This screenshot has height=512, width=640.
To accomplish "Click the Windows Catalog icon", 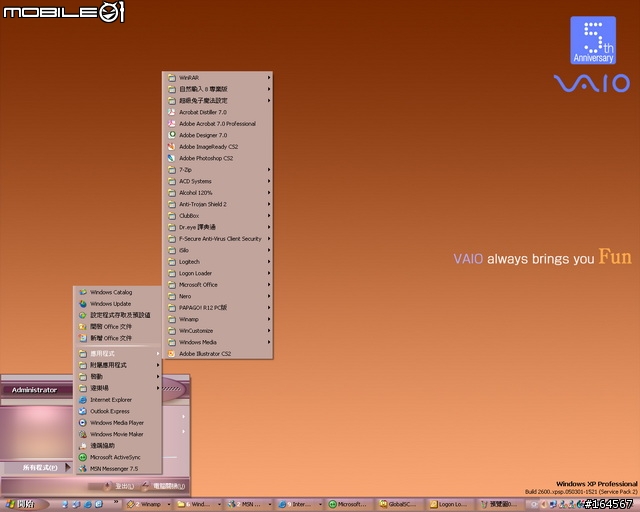I will pyautogui.click(x=83, y=292).
